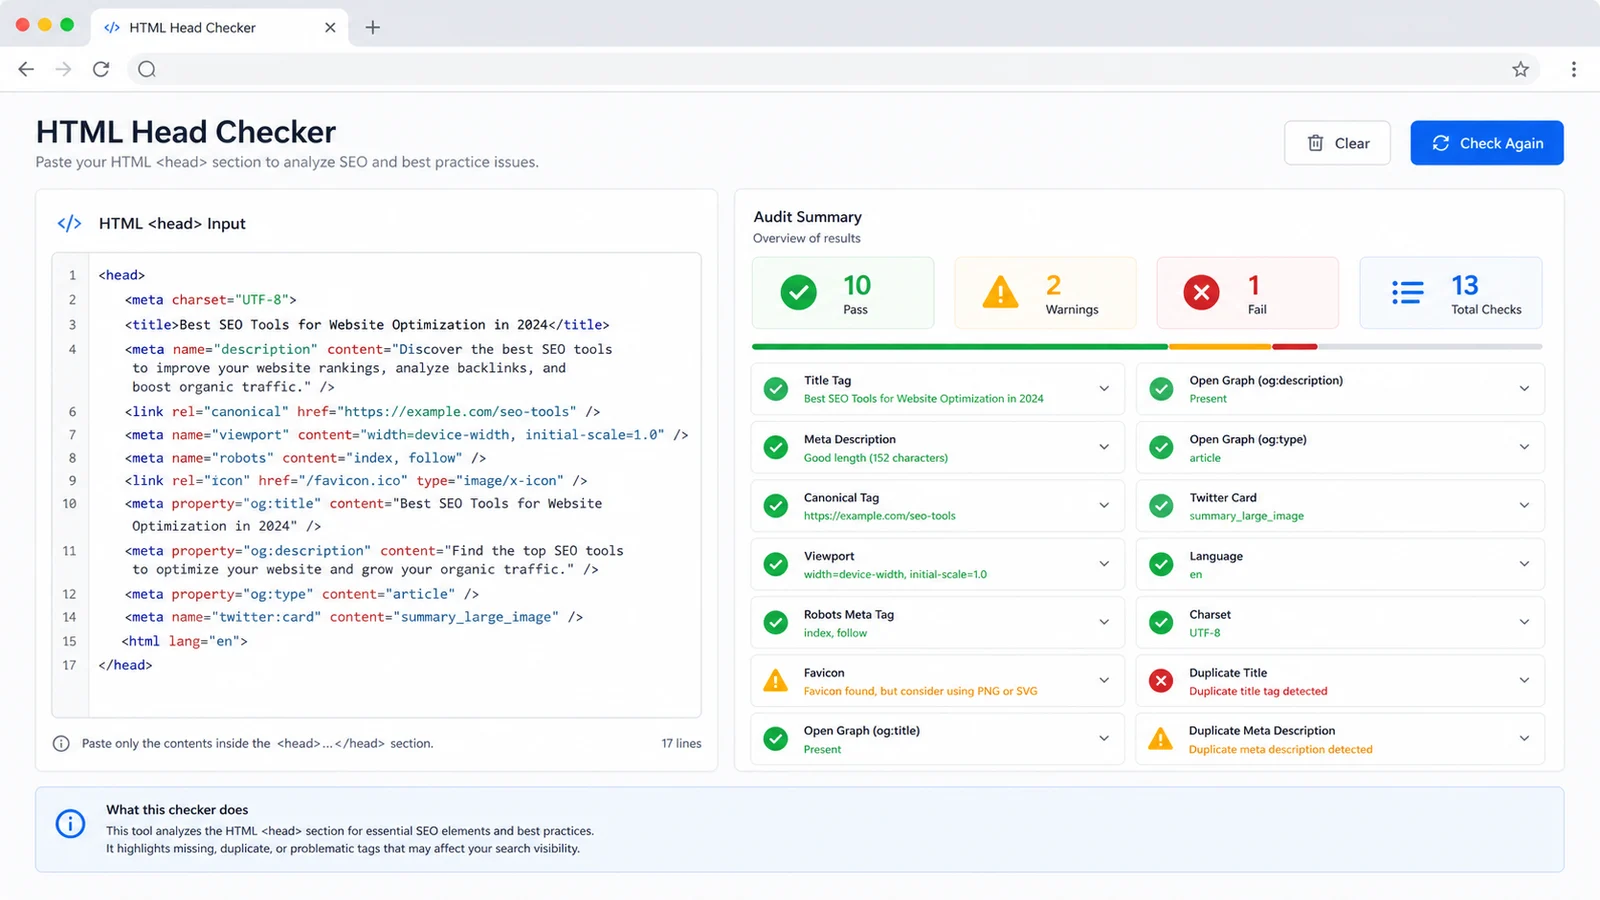
Task: Expand the Viewport result
Action: coord(1104,564)
